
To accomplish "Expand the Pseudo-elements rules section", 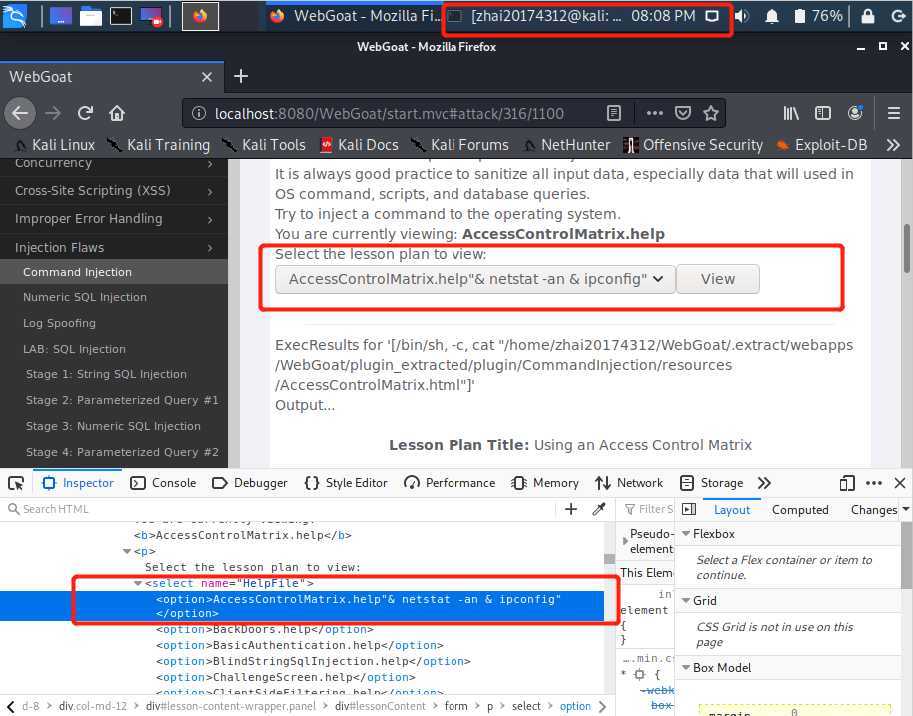I will point(625,541).
